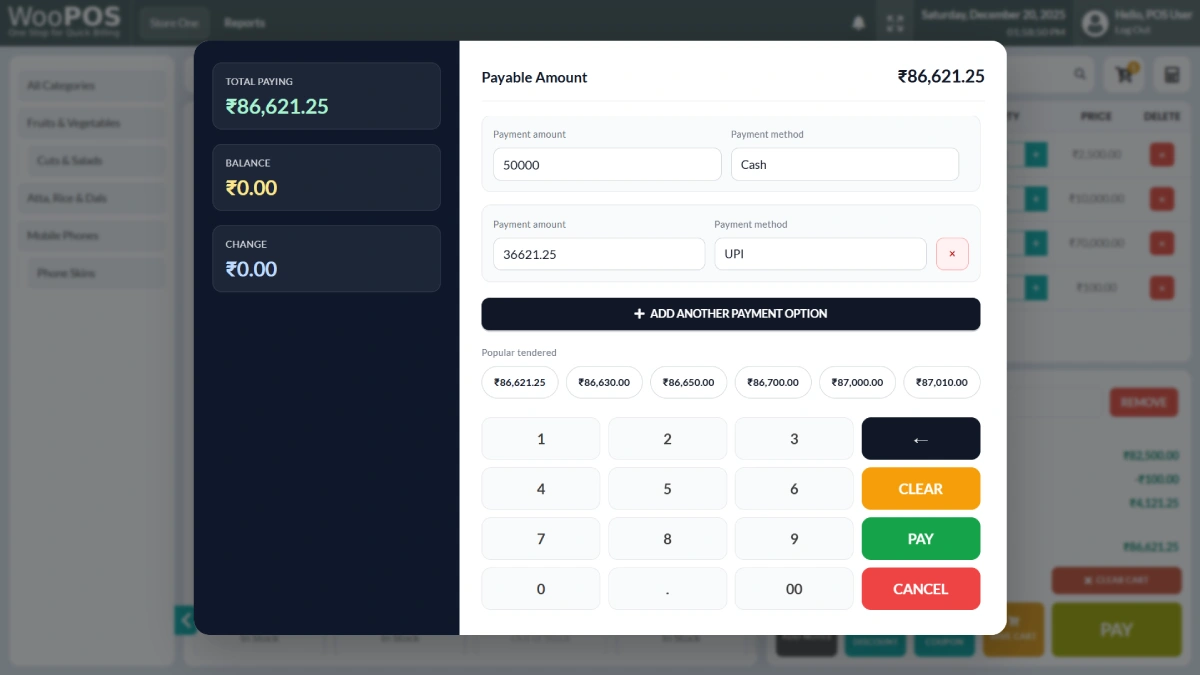Click the search magnifier icon
The height and width of the screenshot is (675, 1200).
1080,75
